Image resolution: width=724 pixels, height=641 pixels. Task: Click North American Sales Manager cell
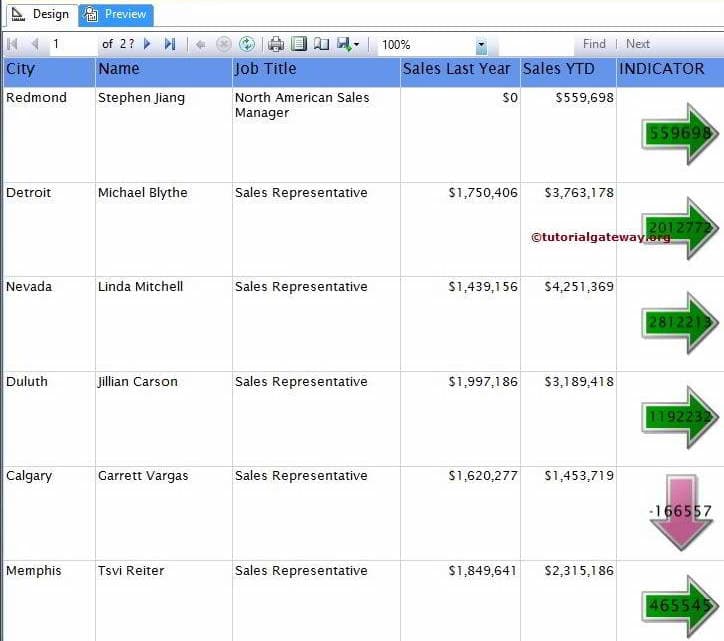click(316, 134)
